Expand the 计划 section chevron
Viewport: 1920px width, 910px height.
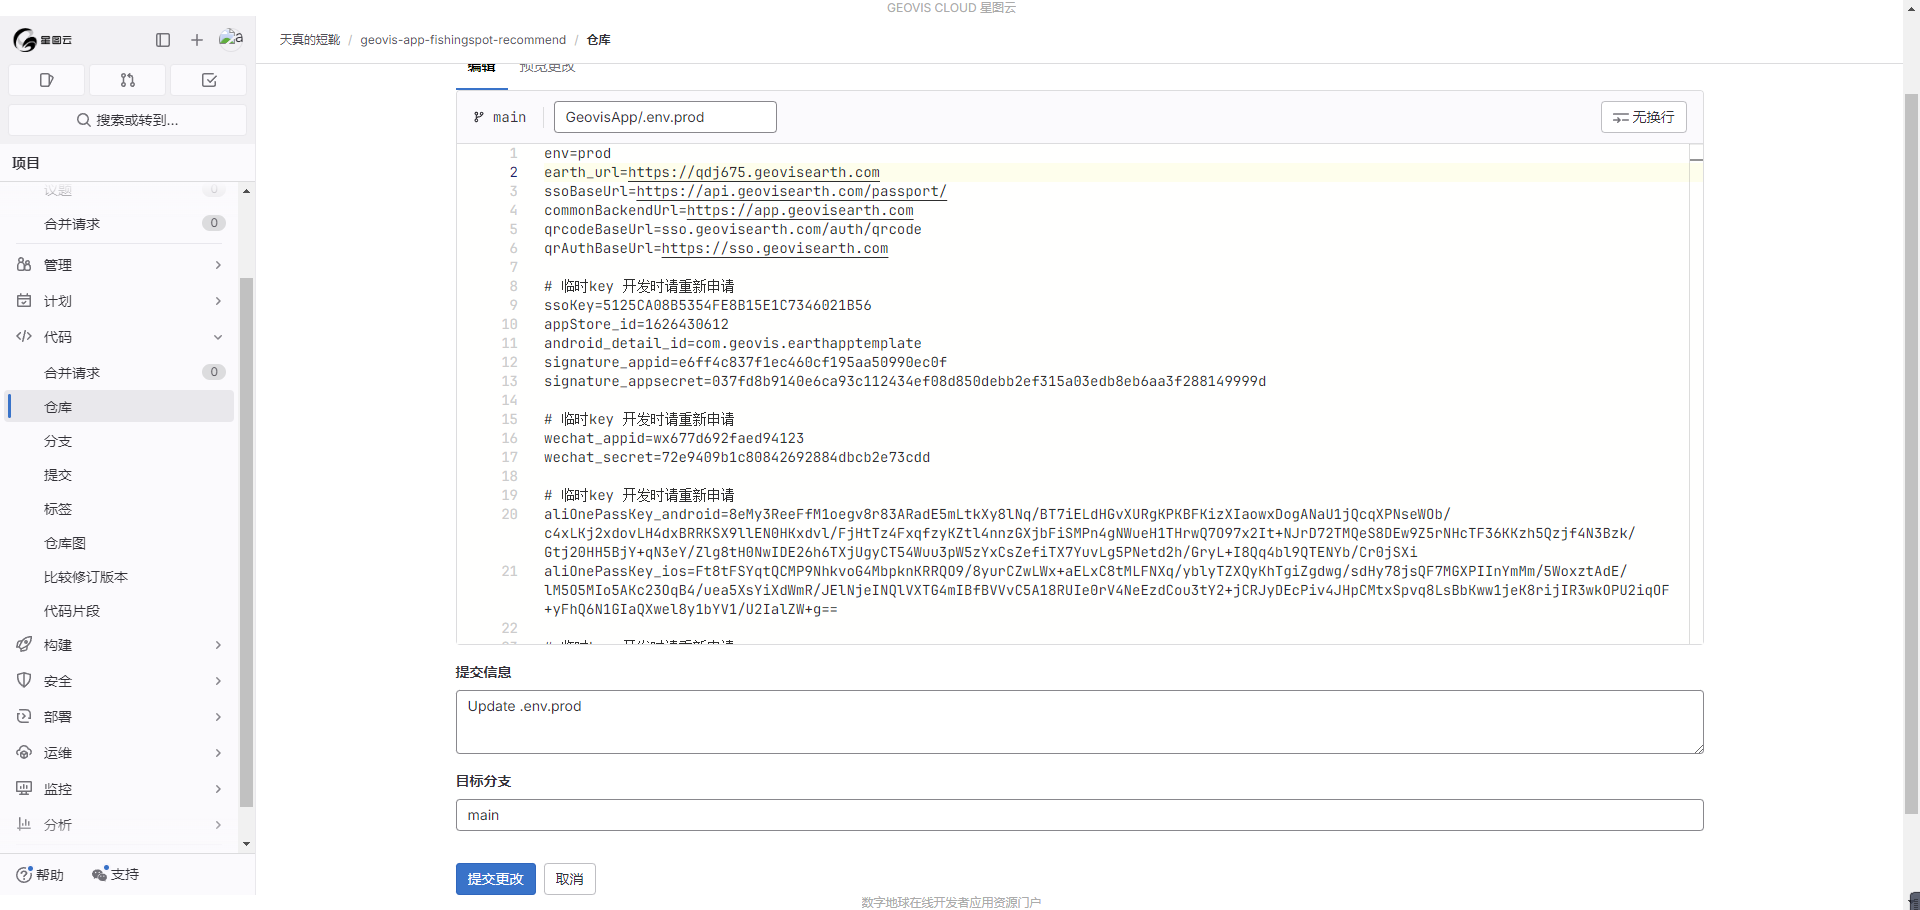(218, 301)
